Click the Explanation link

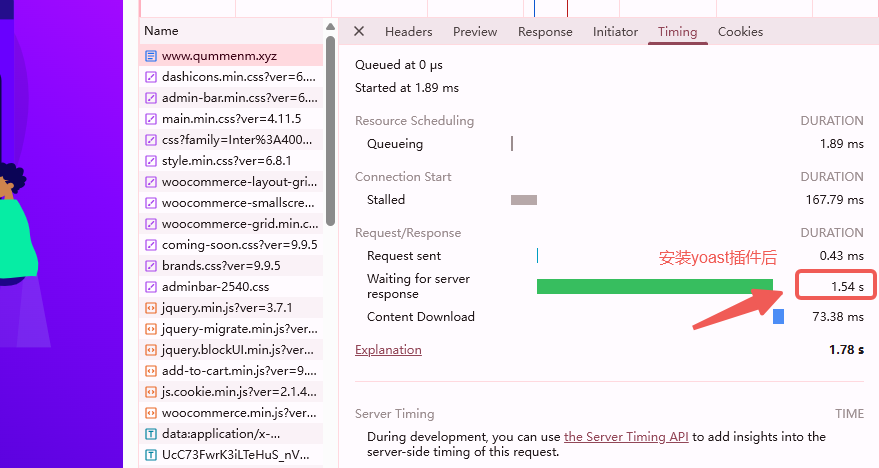388,350
